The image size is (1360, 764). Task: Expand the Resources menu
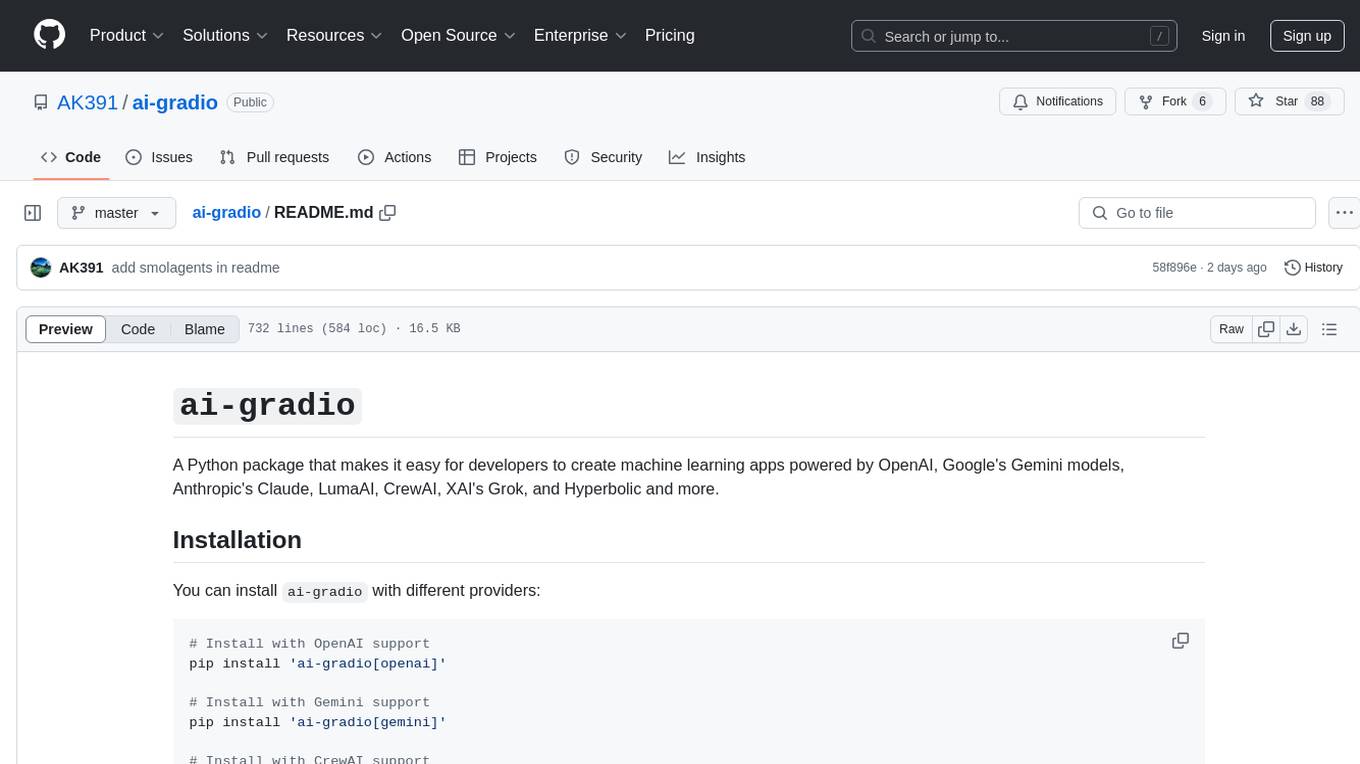pos(334,35)
